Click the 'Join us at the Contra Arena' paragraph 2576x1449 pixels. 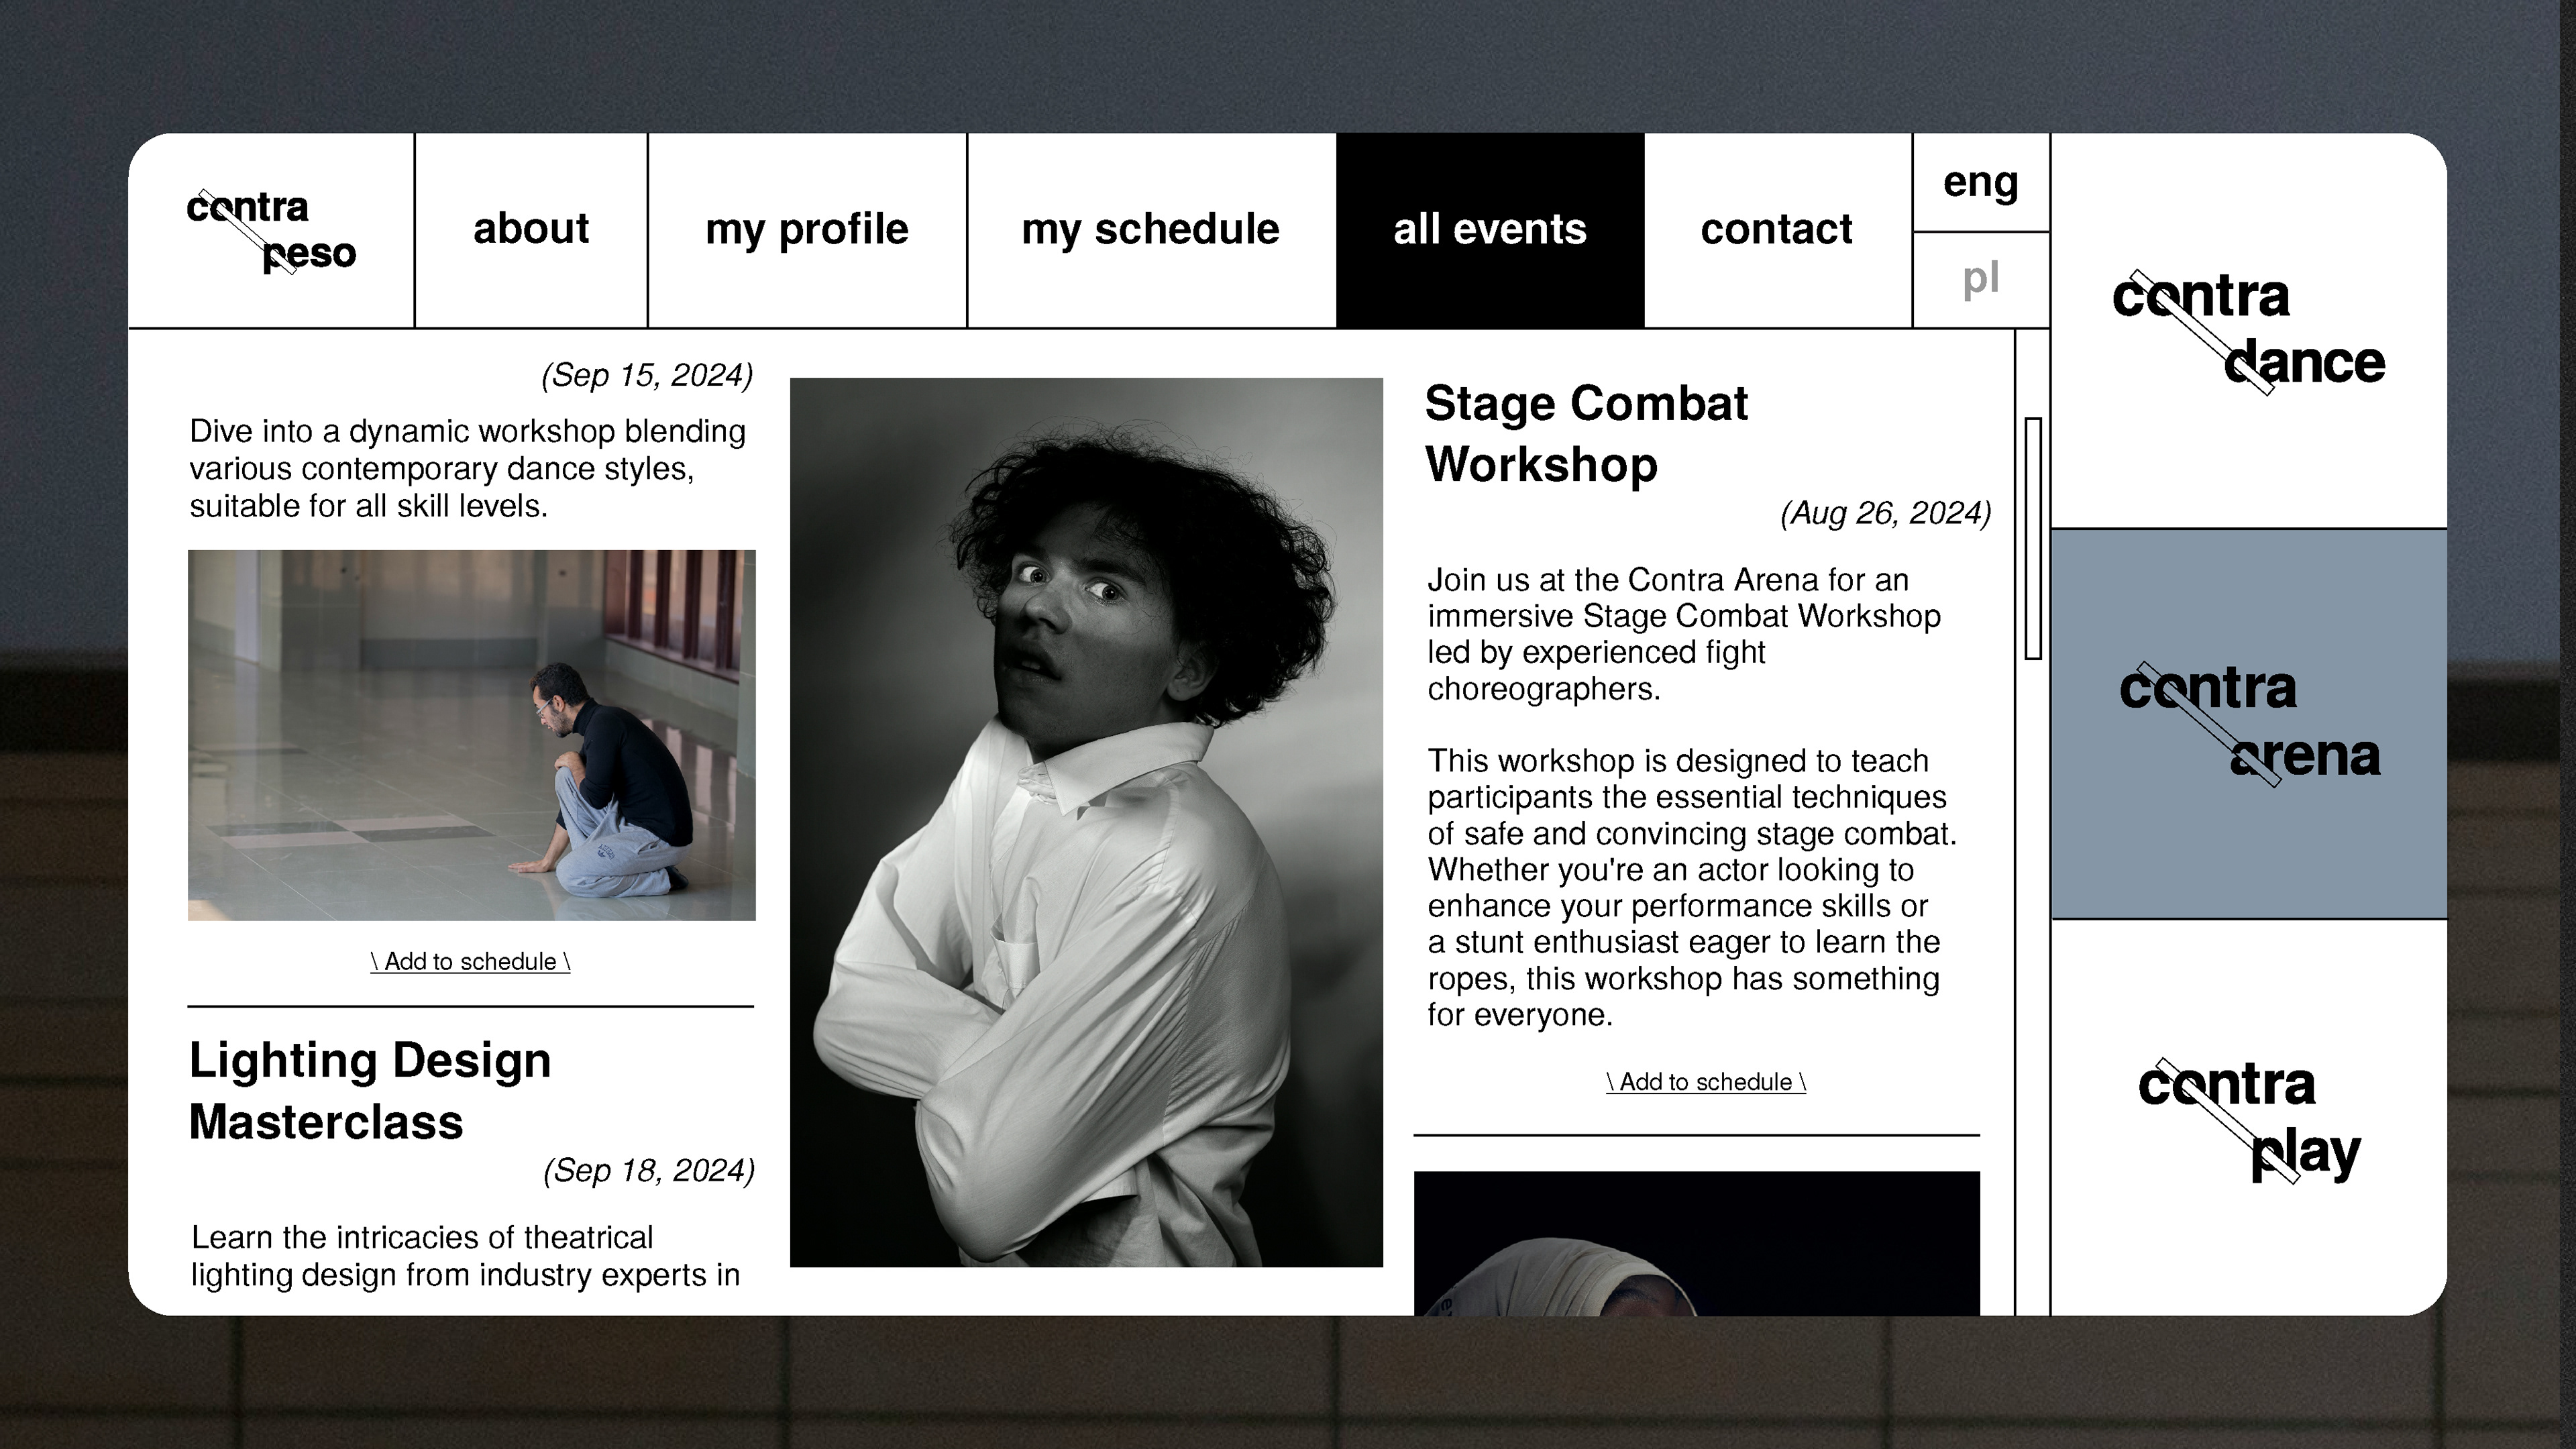click(1684, 634)
